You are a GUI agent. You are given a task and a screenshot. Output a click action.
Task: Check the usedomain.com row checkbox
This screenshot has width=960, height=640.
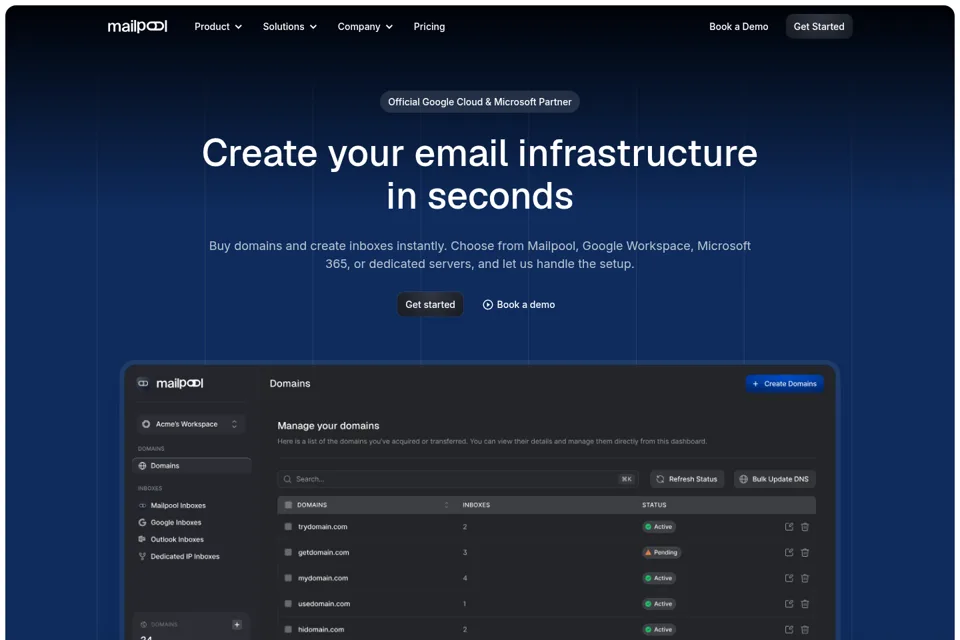288,604
